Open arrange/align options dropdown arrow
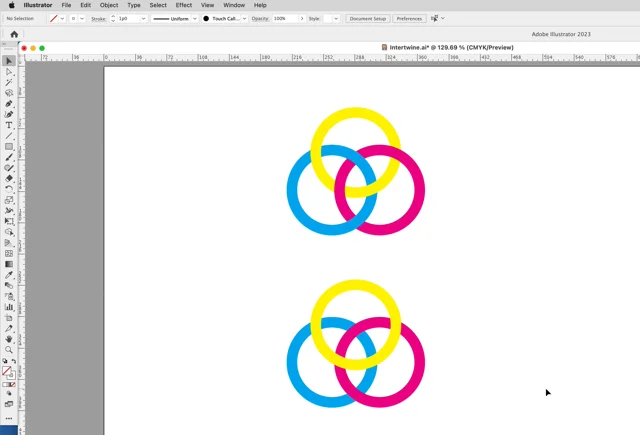640x435 pixels. (443, 18)
